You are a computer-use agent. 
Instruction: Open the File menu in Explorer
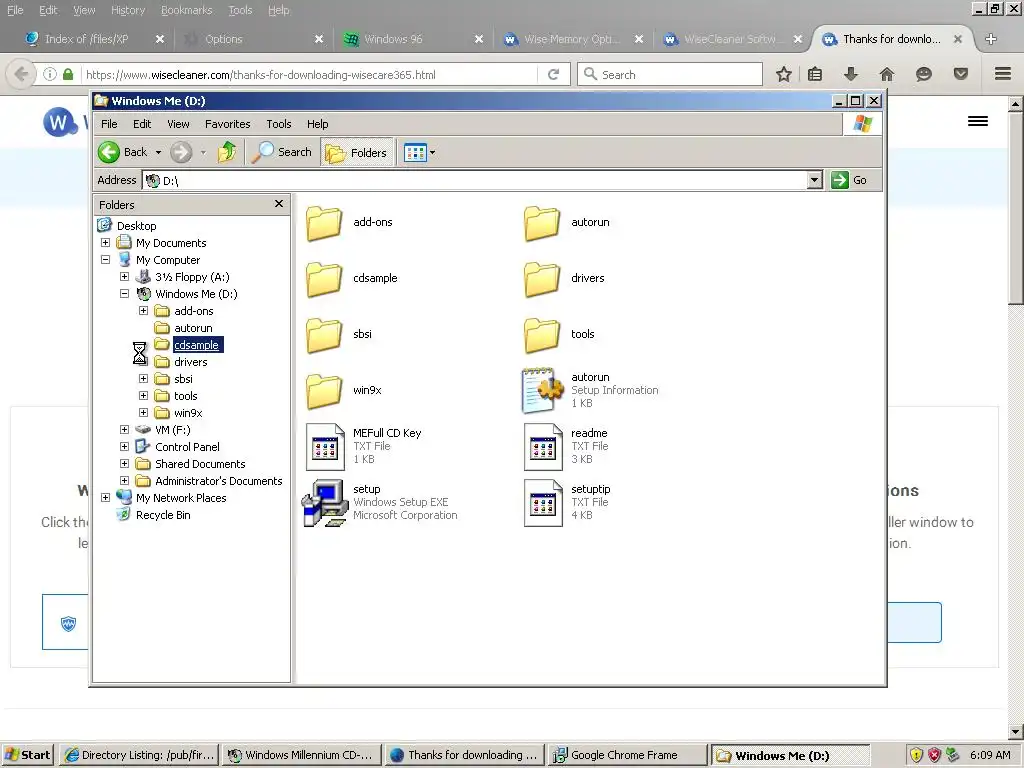click(x=109, y=124)
